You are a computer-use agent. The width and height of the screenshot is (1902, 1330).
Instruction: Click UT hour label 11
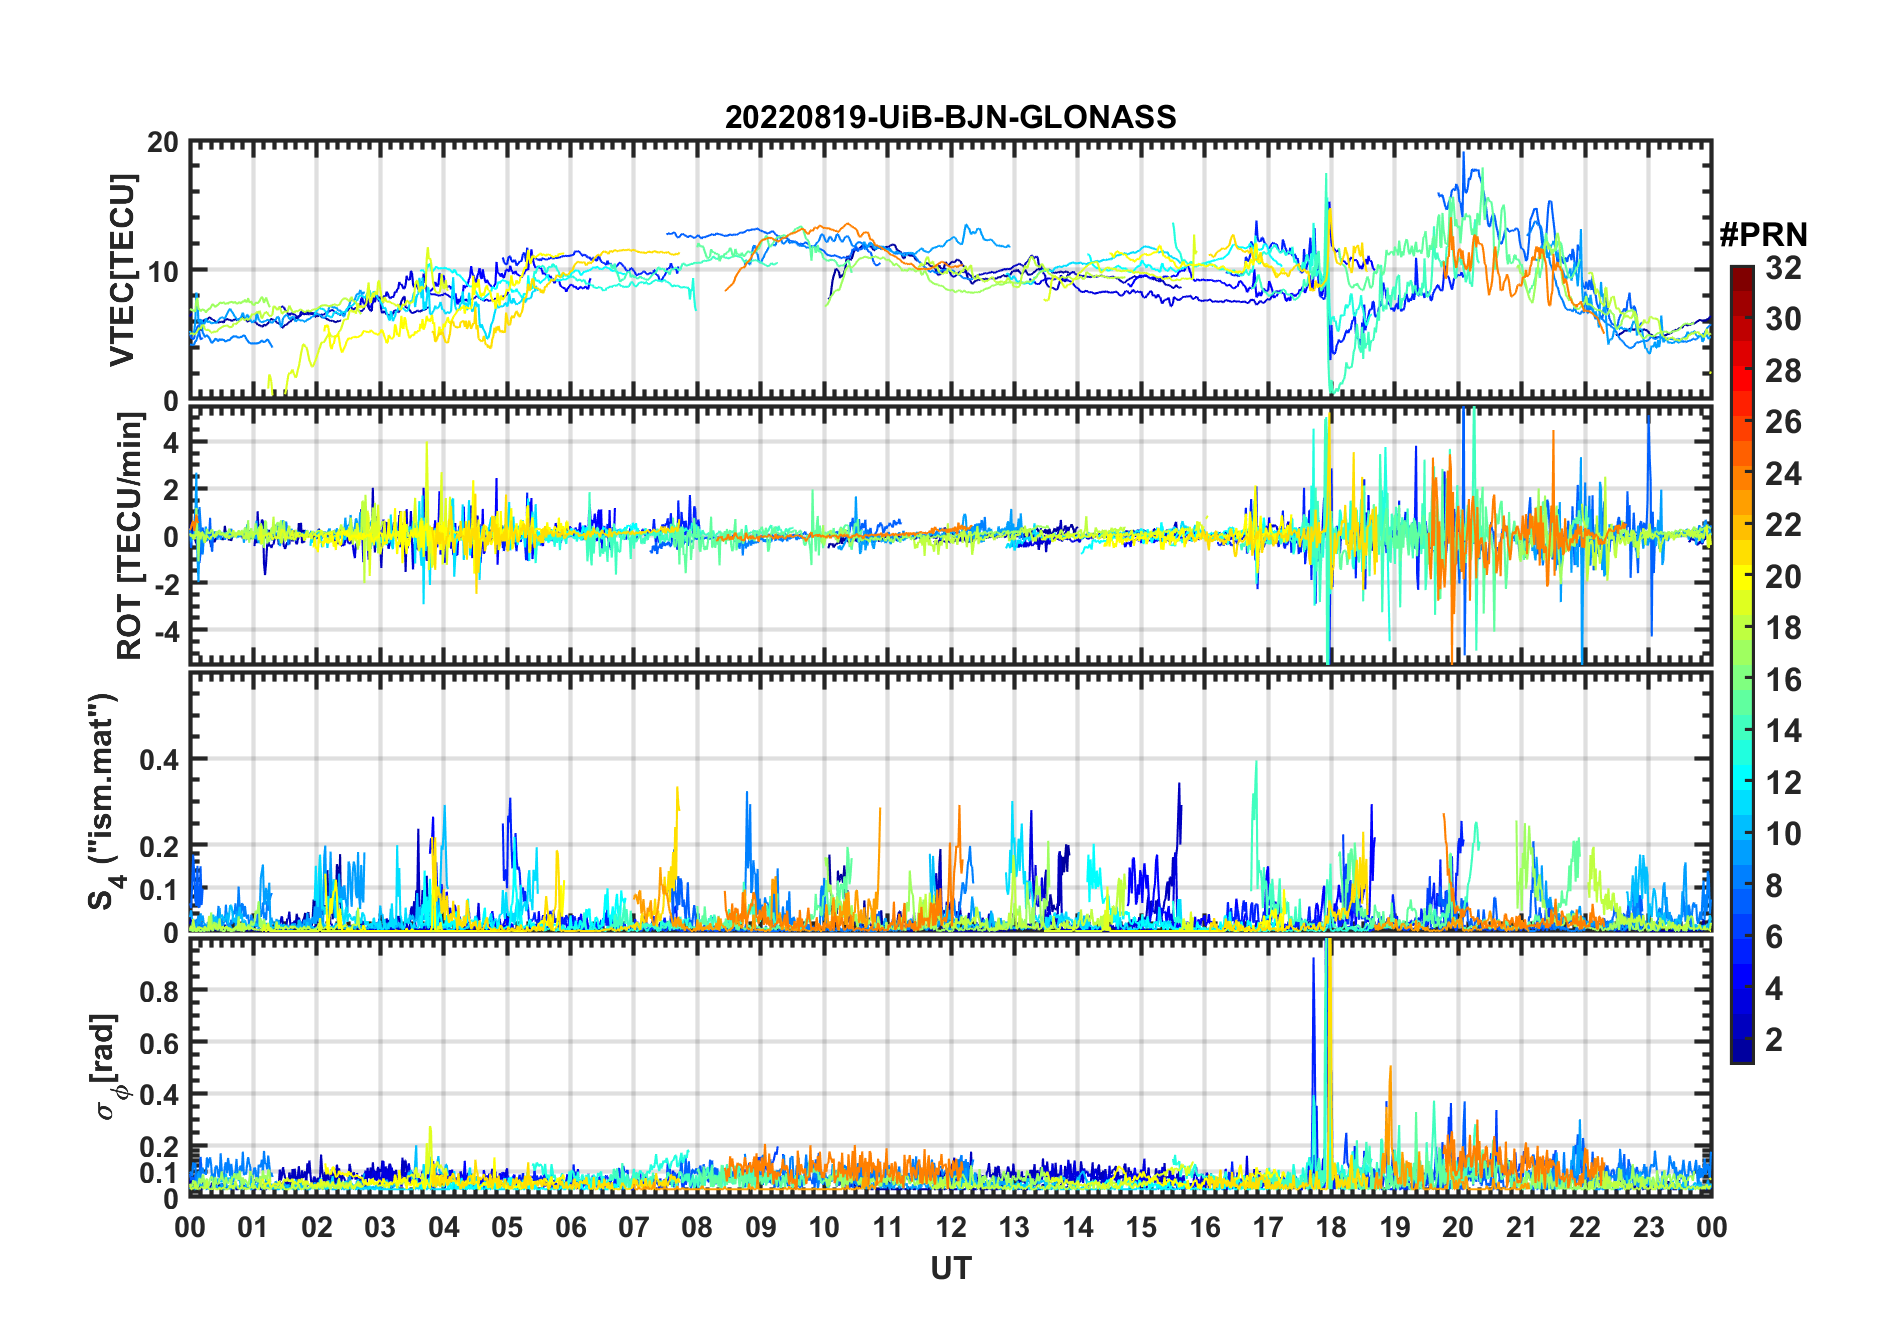coord(887,1227)
